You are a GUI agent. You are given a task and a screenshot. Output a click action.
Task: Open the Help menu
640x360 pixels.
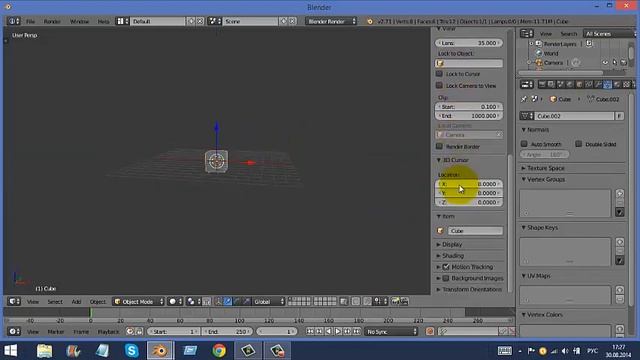click(103, 21)
